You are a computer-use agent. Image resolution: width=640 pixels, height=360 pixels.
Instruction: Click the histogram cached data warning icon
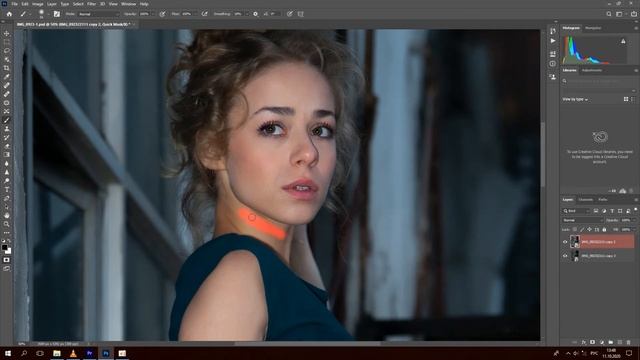pos(623,41)
